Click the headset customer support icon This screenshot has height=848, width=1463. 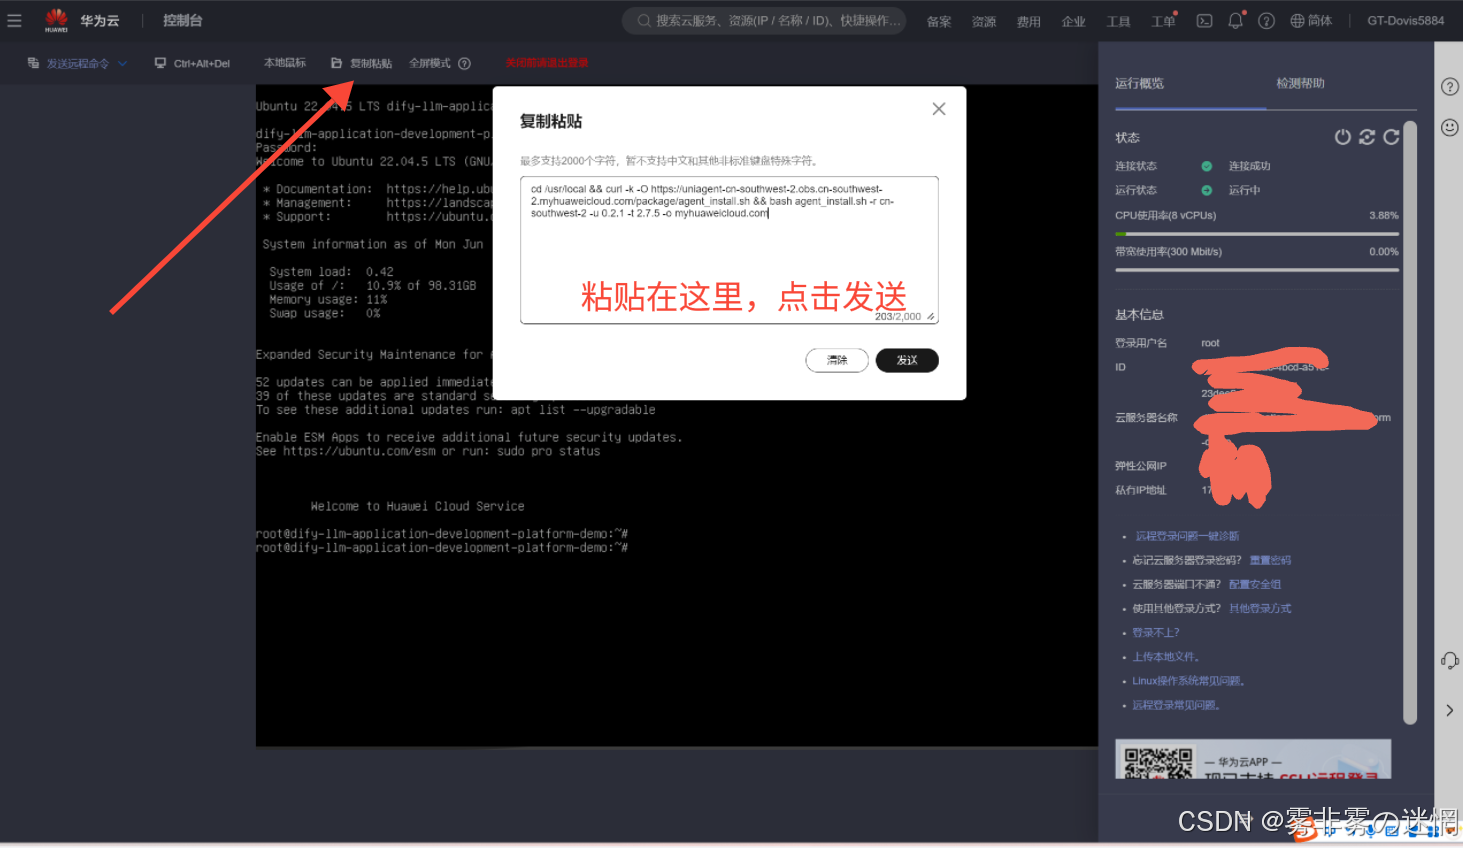pyautogui.click(x=1449, y=660)
